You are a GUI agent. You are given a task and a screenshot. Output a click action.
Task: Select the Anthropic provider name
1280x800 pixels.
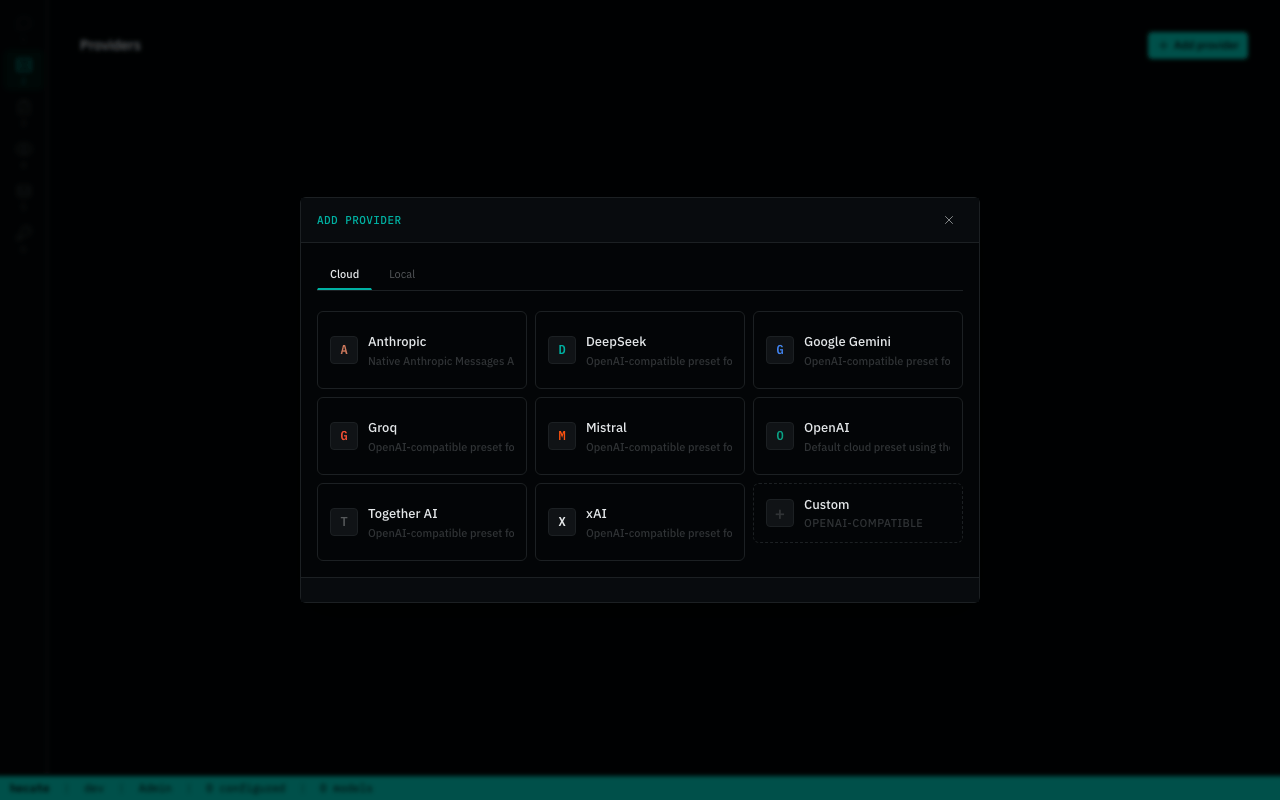point(397,342)
